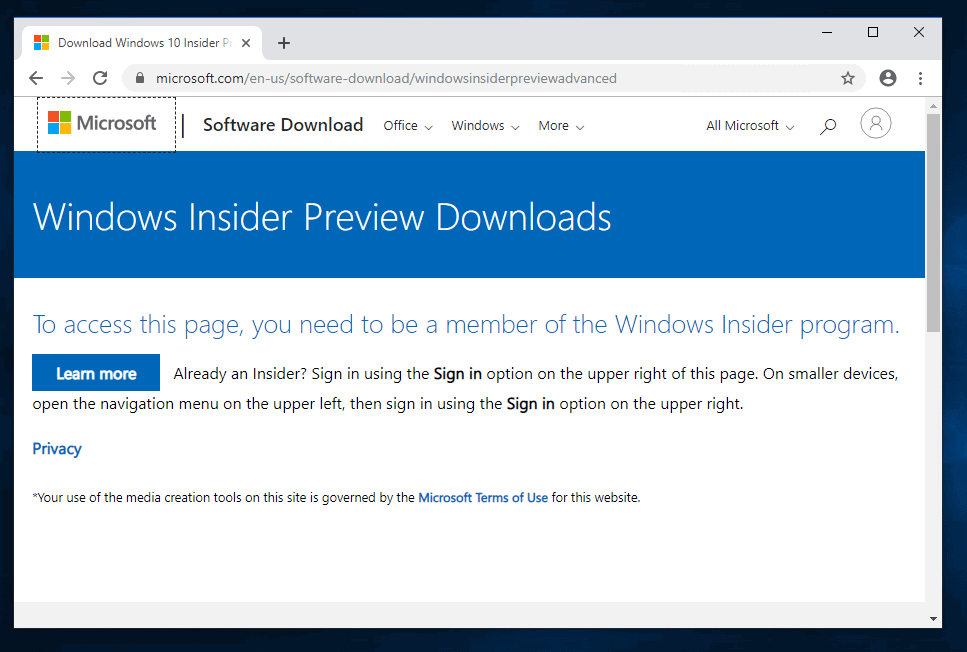This screenshot has height=652, width=967.
Task: Bookmark this page with star icon
Action: point(848,78)
